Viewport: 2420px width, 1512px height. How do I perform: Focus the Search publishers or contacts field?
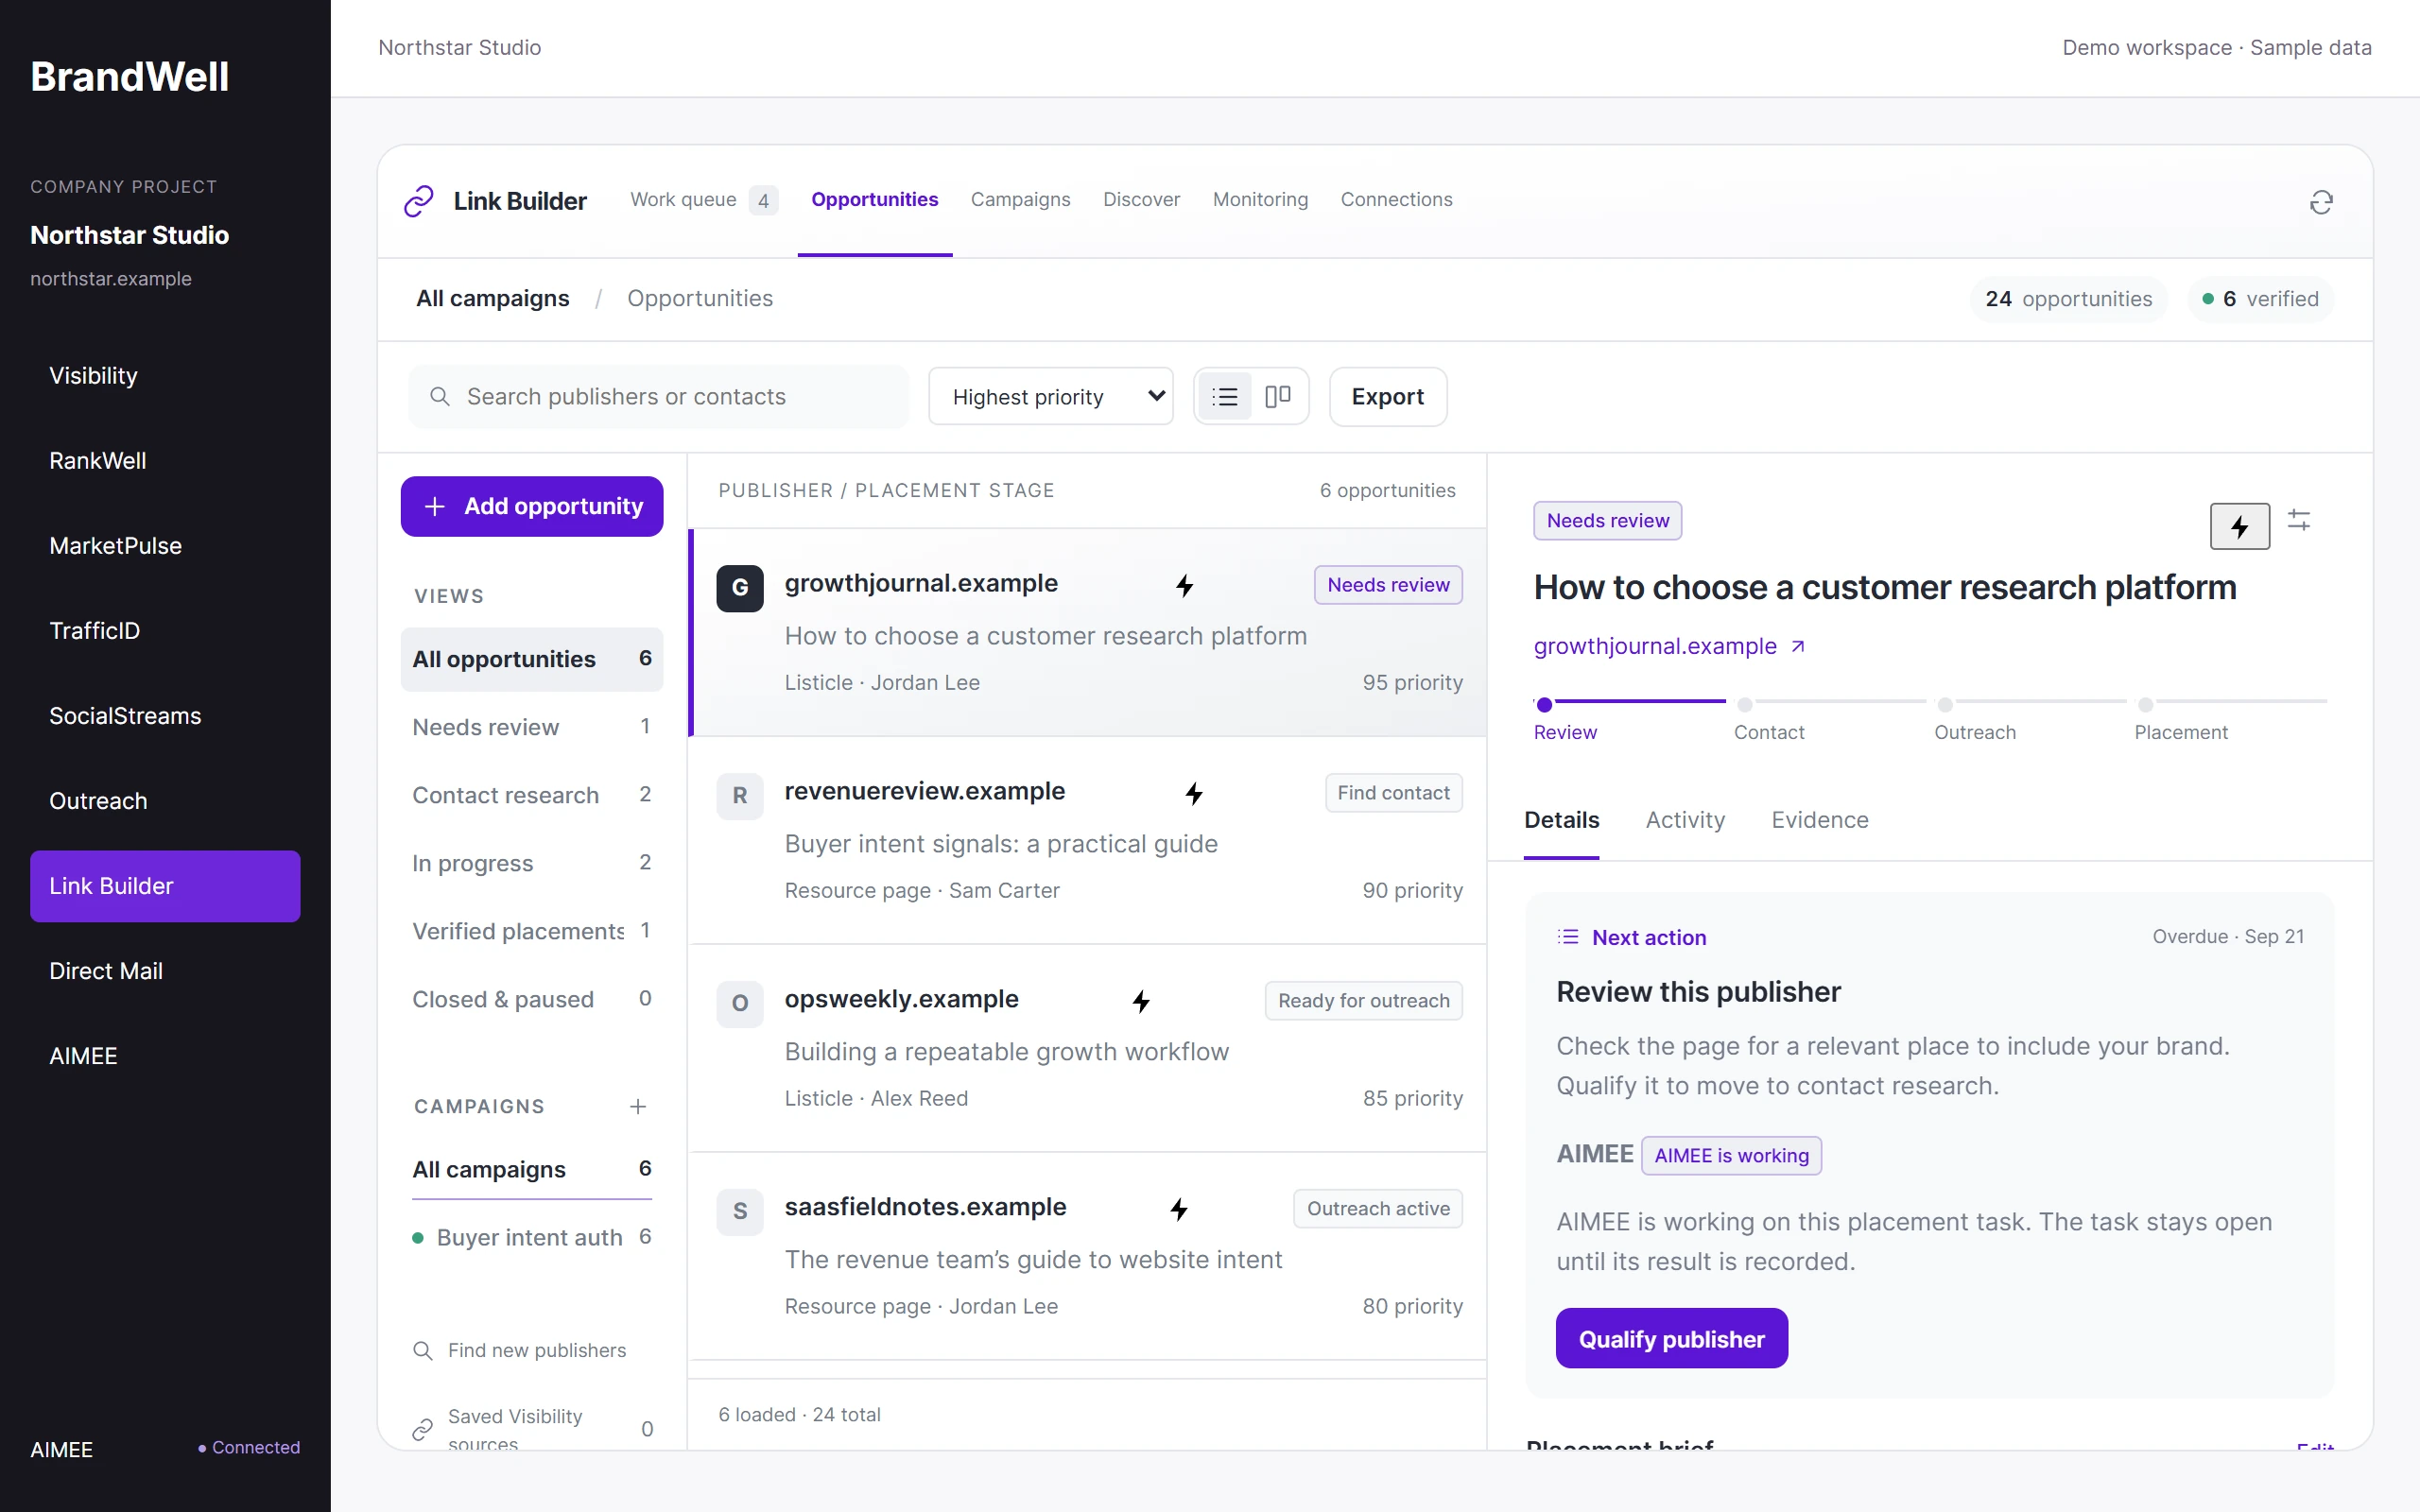click(659, 397)
